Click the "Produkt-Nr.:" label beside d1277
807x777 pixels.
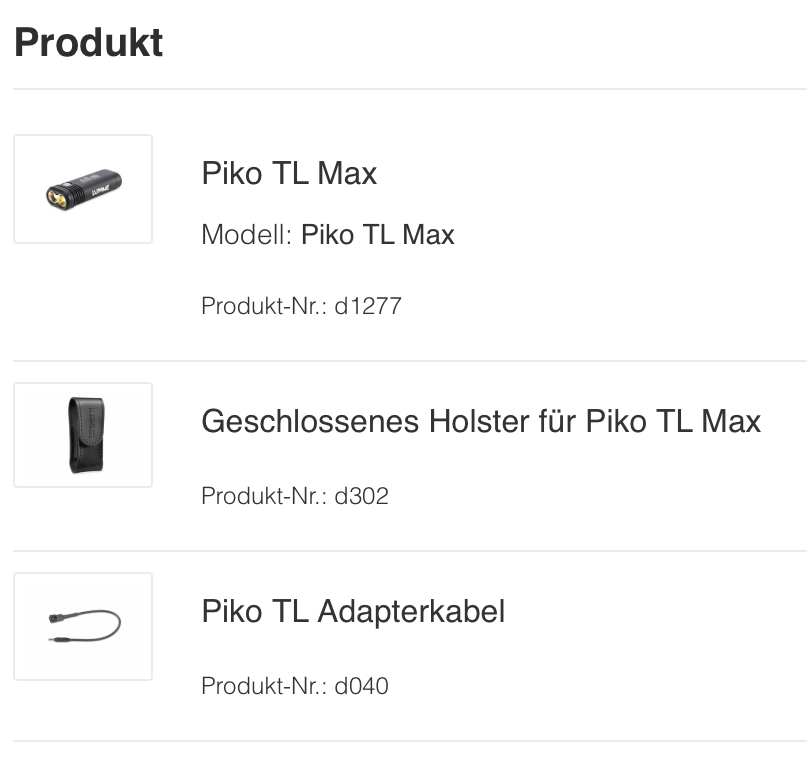click(x=264, y=306)
